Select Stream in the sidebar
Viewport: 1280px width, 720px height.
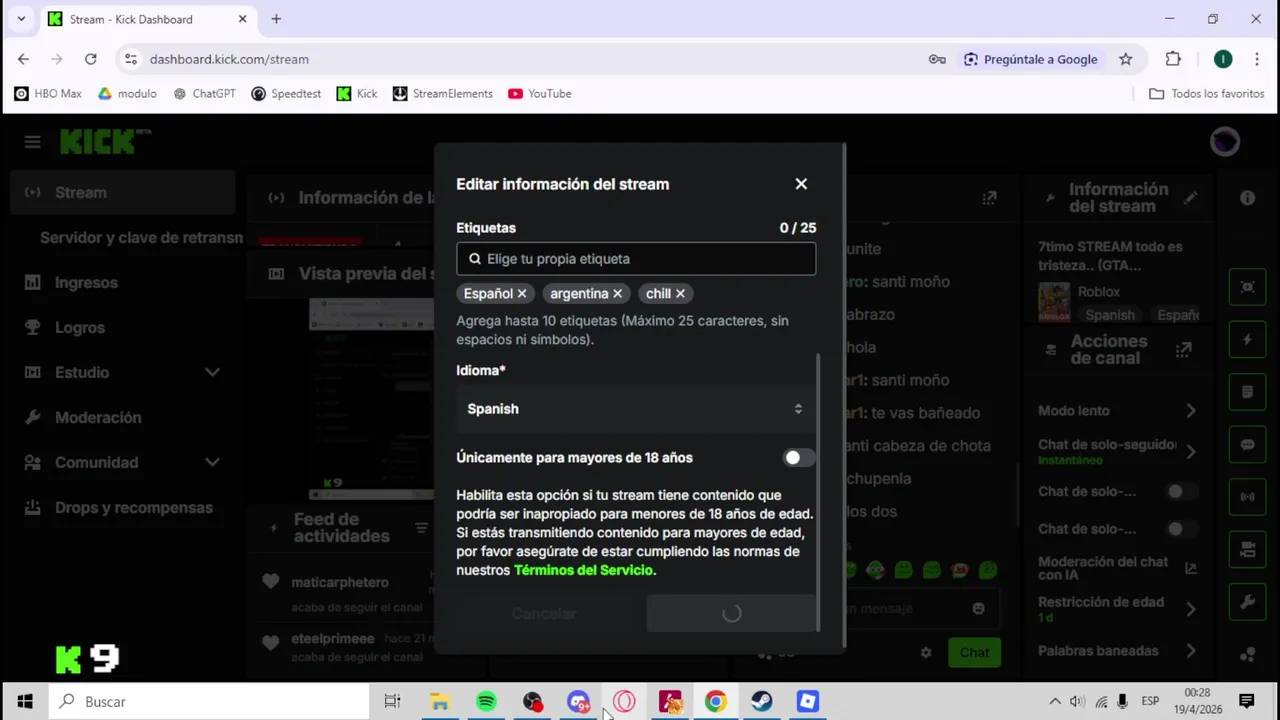pos(124,193)
